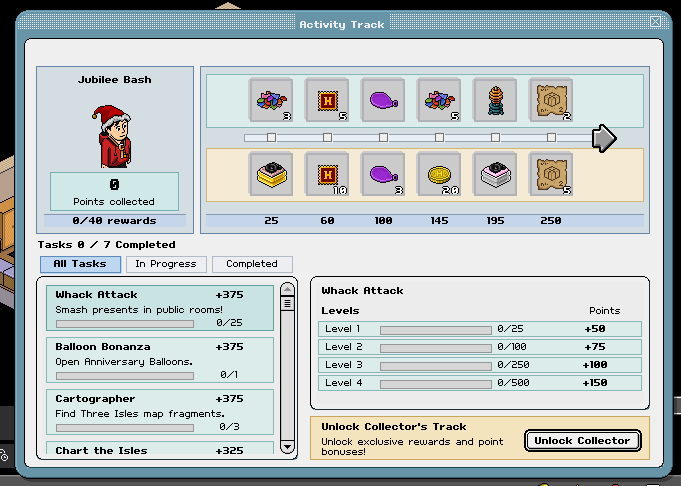
Task: Select the pink white cake reward
Action: coord(495,174)
